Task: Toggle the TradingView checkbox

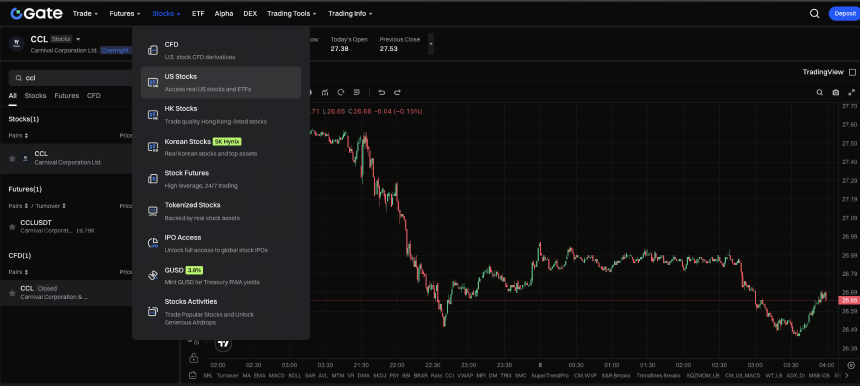Action: tap(852, 72)
